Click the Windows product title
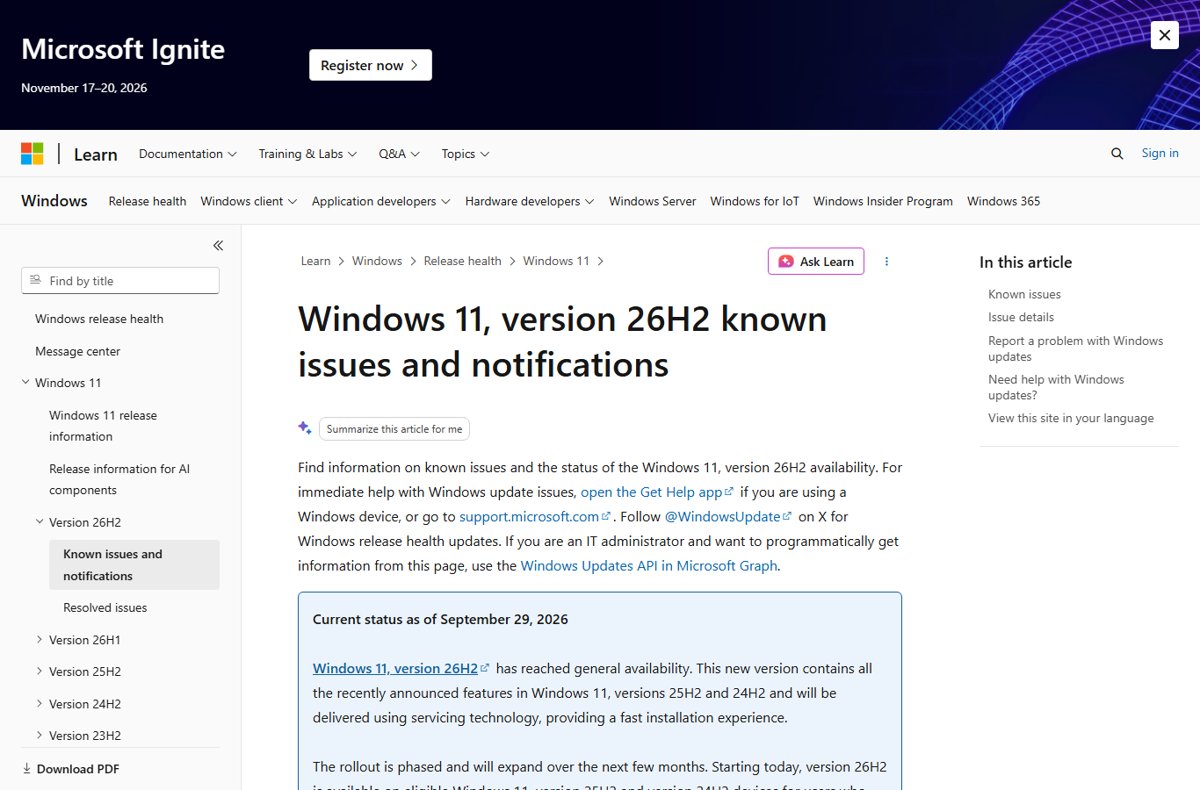This screenshot has width=1200, height=790. tap(54, 201)
